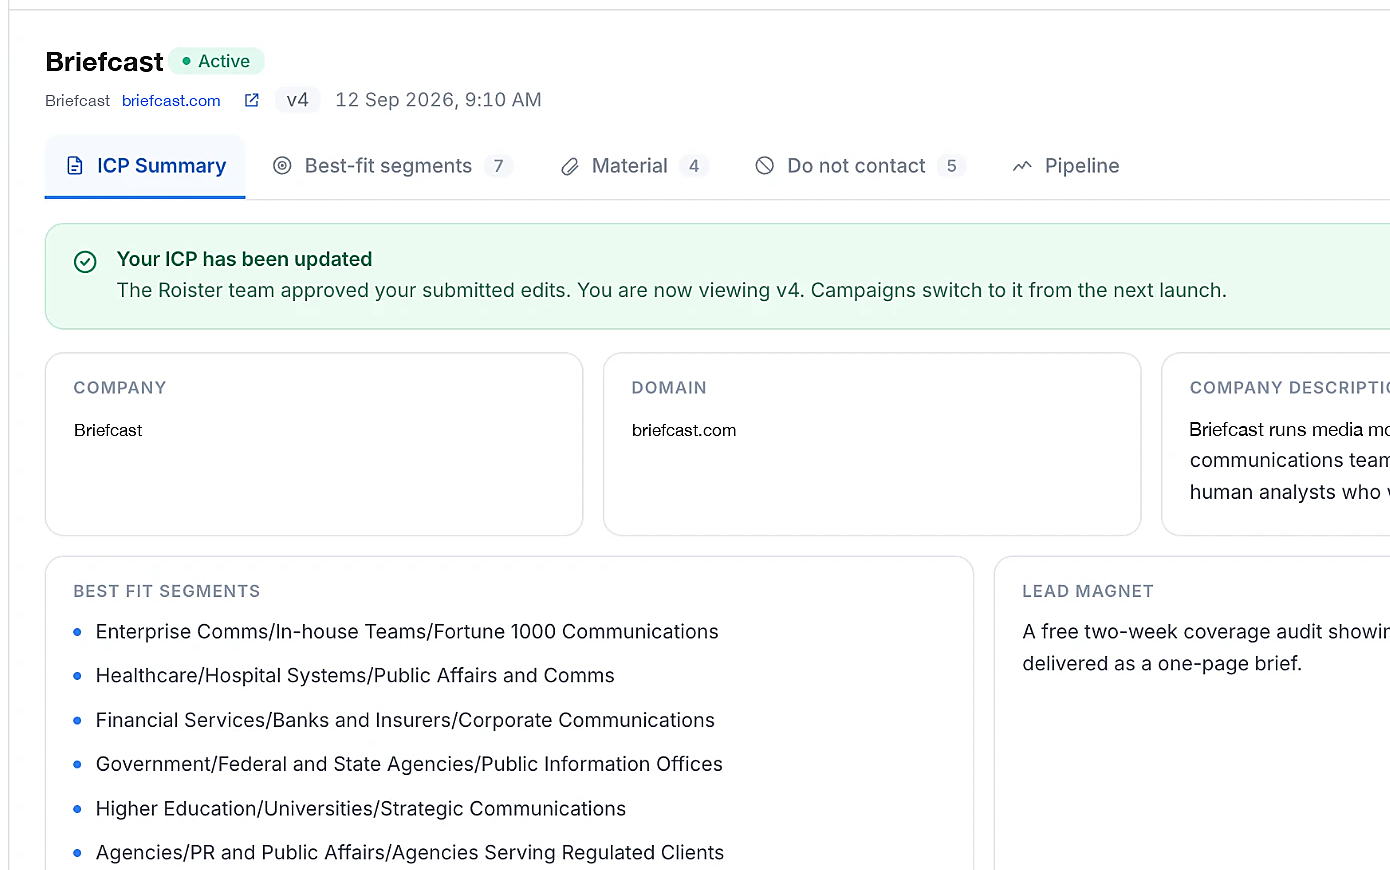This screenshot has height=870, width=1390.
Task: Click the green check icon in the update banner
Action: point(86,262)
